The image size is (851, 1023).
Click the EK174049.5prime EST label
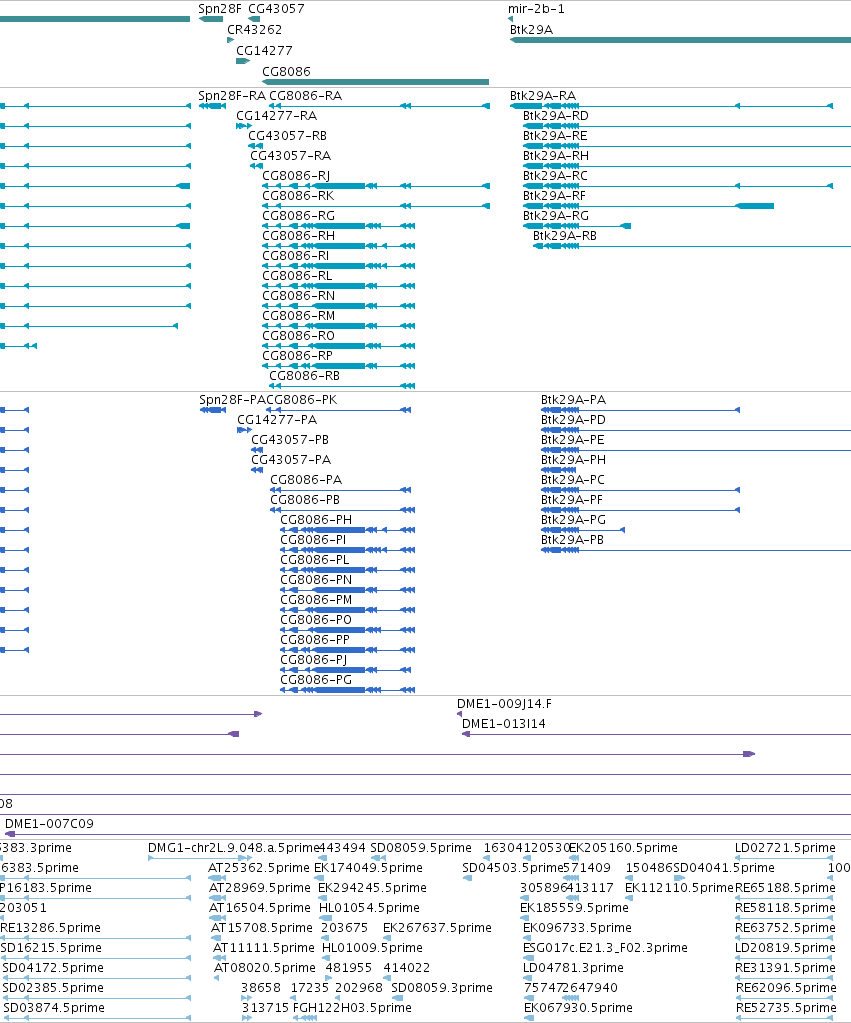368,868
